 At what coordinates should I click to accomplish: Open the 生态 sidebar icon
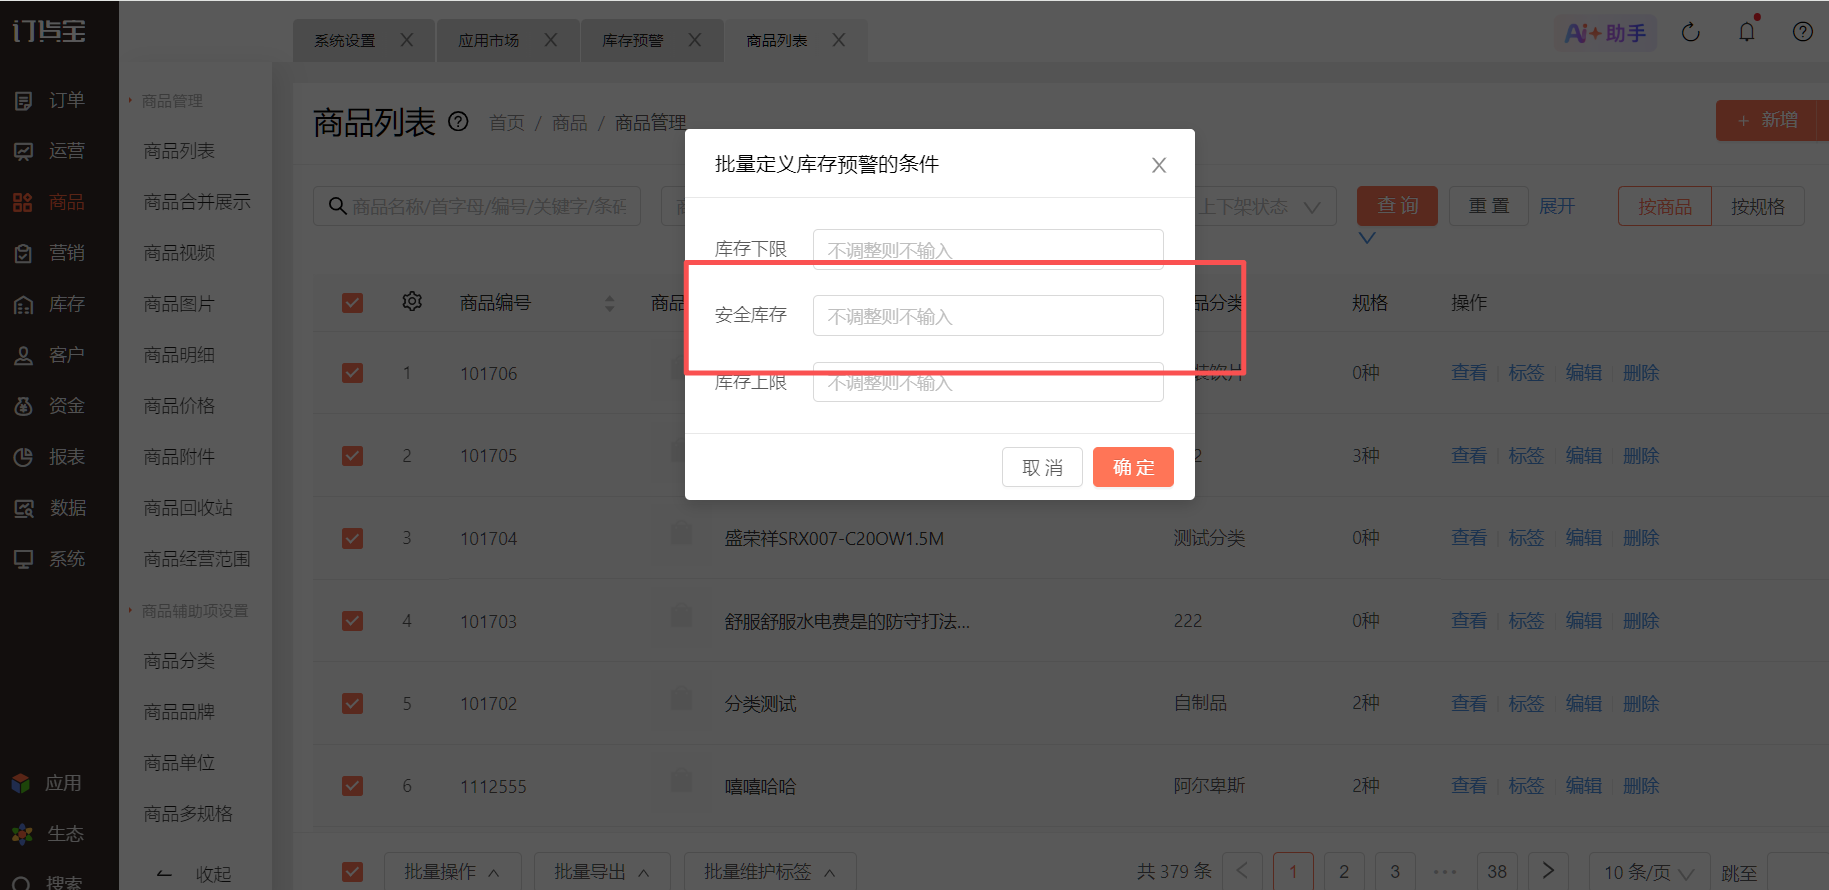21,834
